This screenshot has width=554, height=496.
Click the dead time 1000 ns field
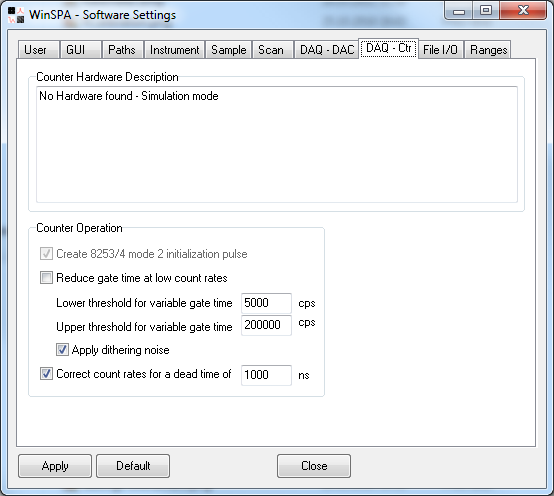tap(266, 375)
